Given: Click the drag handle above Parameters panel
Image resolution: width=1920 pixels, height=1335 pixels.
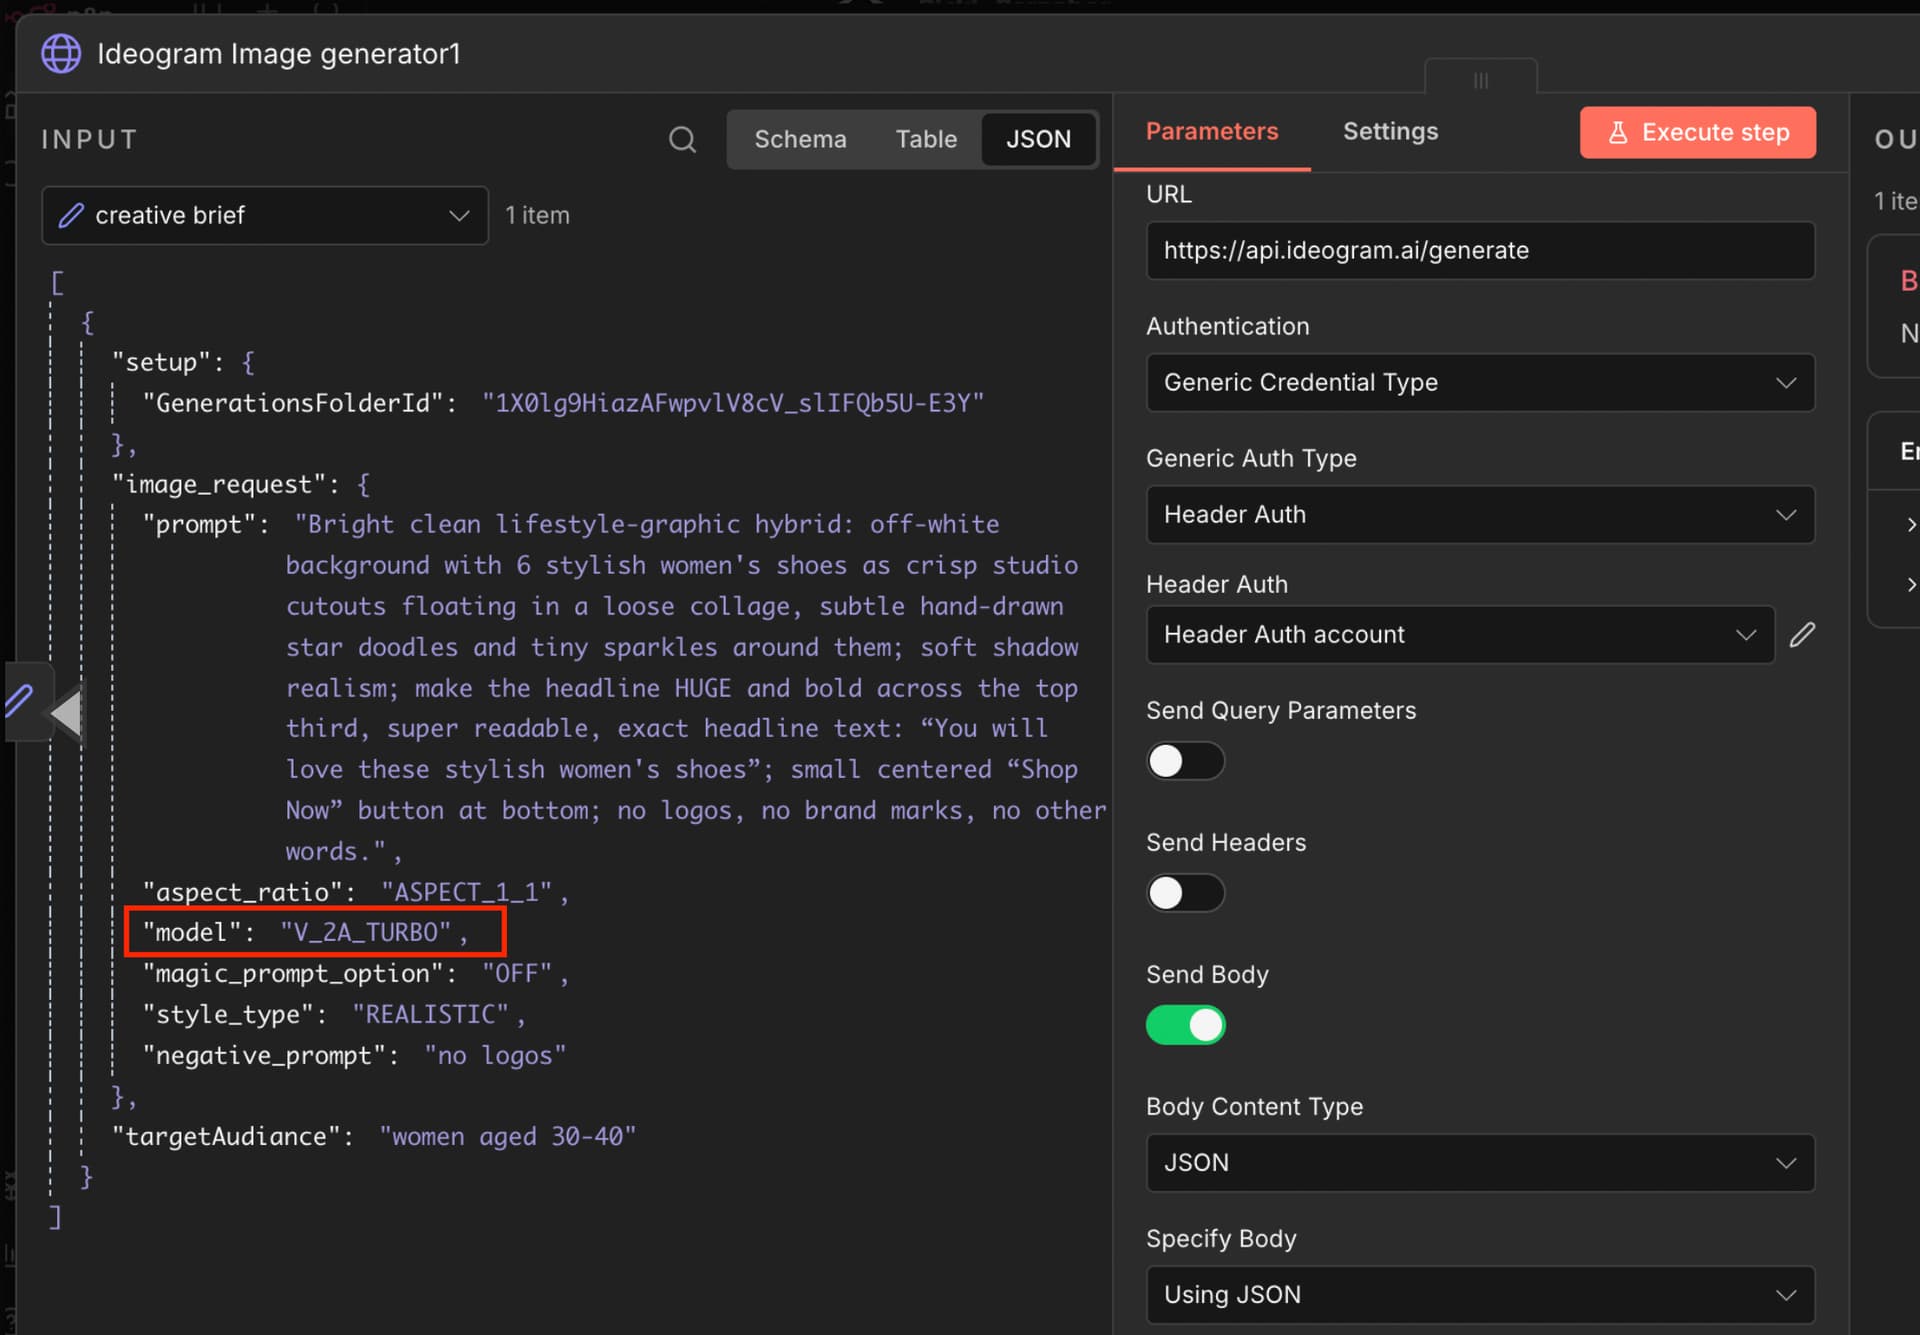Looking at the screenshot, I should pyautogui.click(x=1480, y=81).
